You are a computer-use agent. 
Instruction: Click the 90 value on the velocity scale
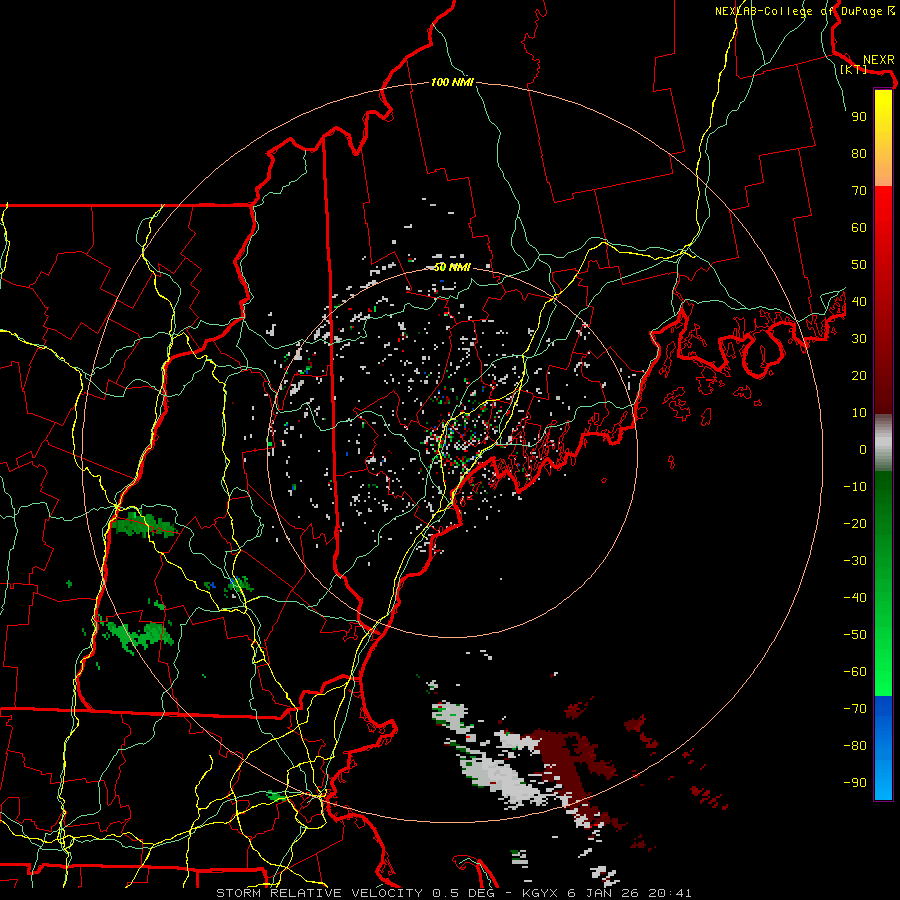tap(859, 117)
